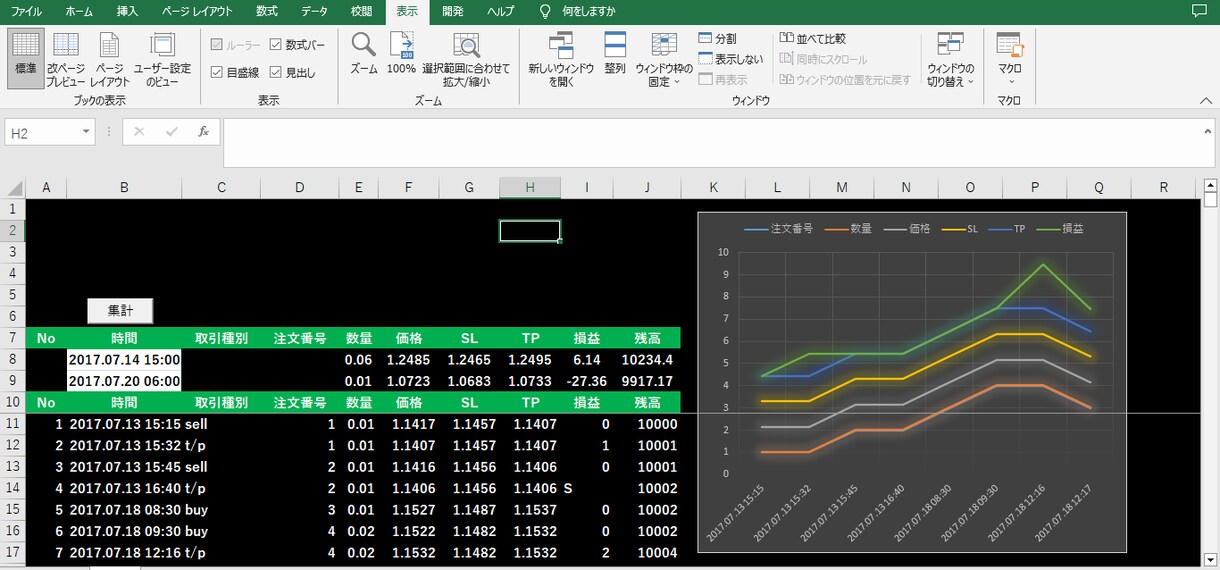Open 新しいウィンドウを開く new window
This screenshot has width=1220, height=570.
561,59
